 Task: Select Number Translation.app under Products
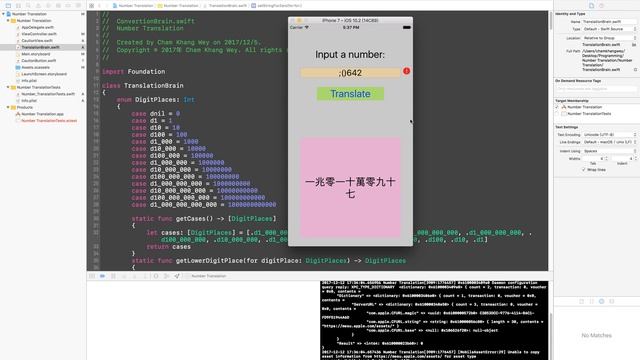(42, 114)
